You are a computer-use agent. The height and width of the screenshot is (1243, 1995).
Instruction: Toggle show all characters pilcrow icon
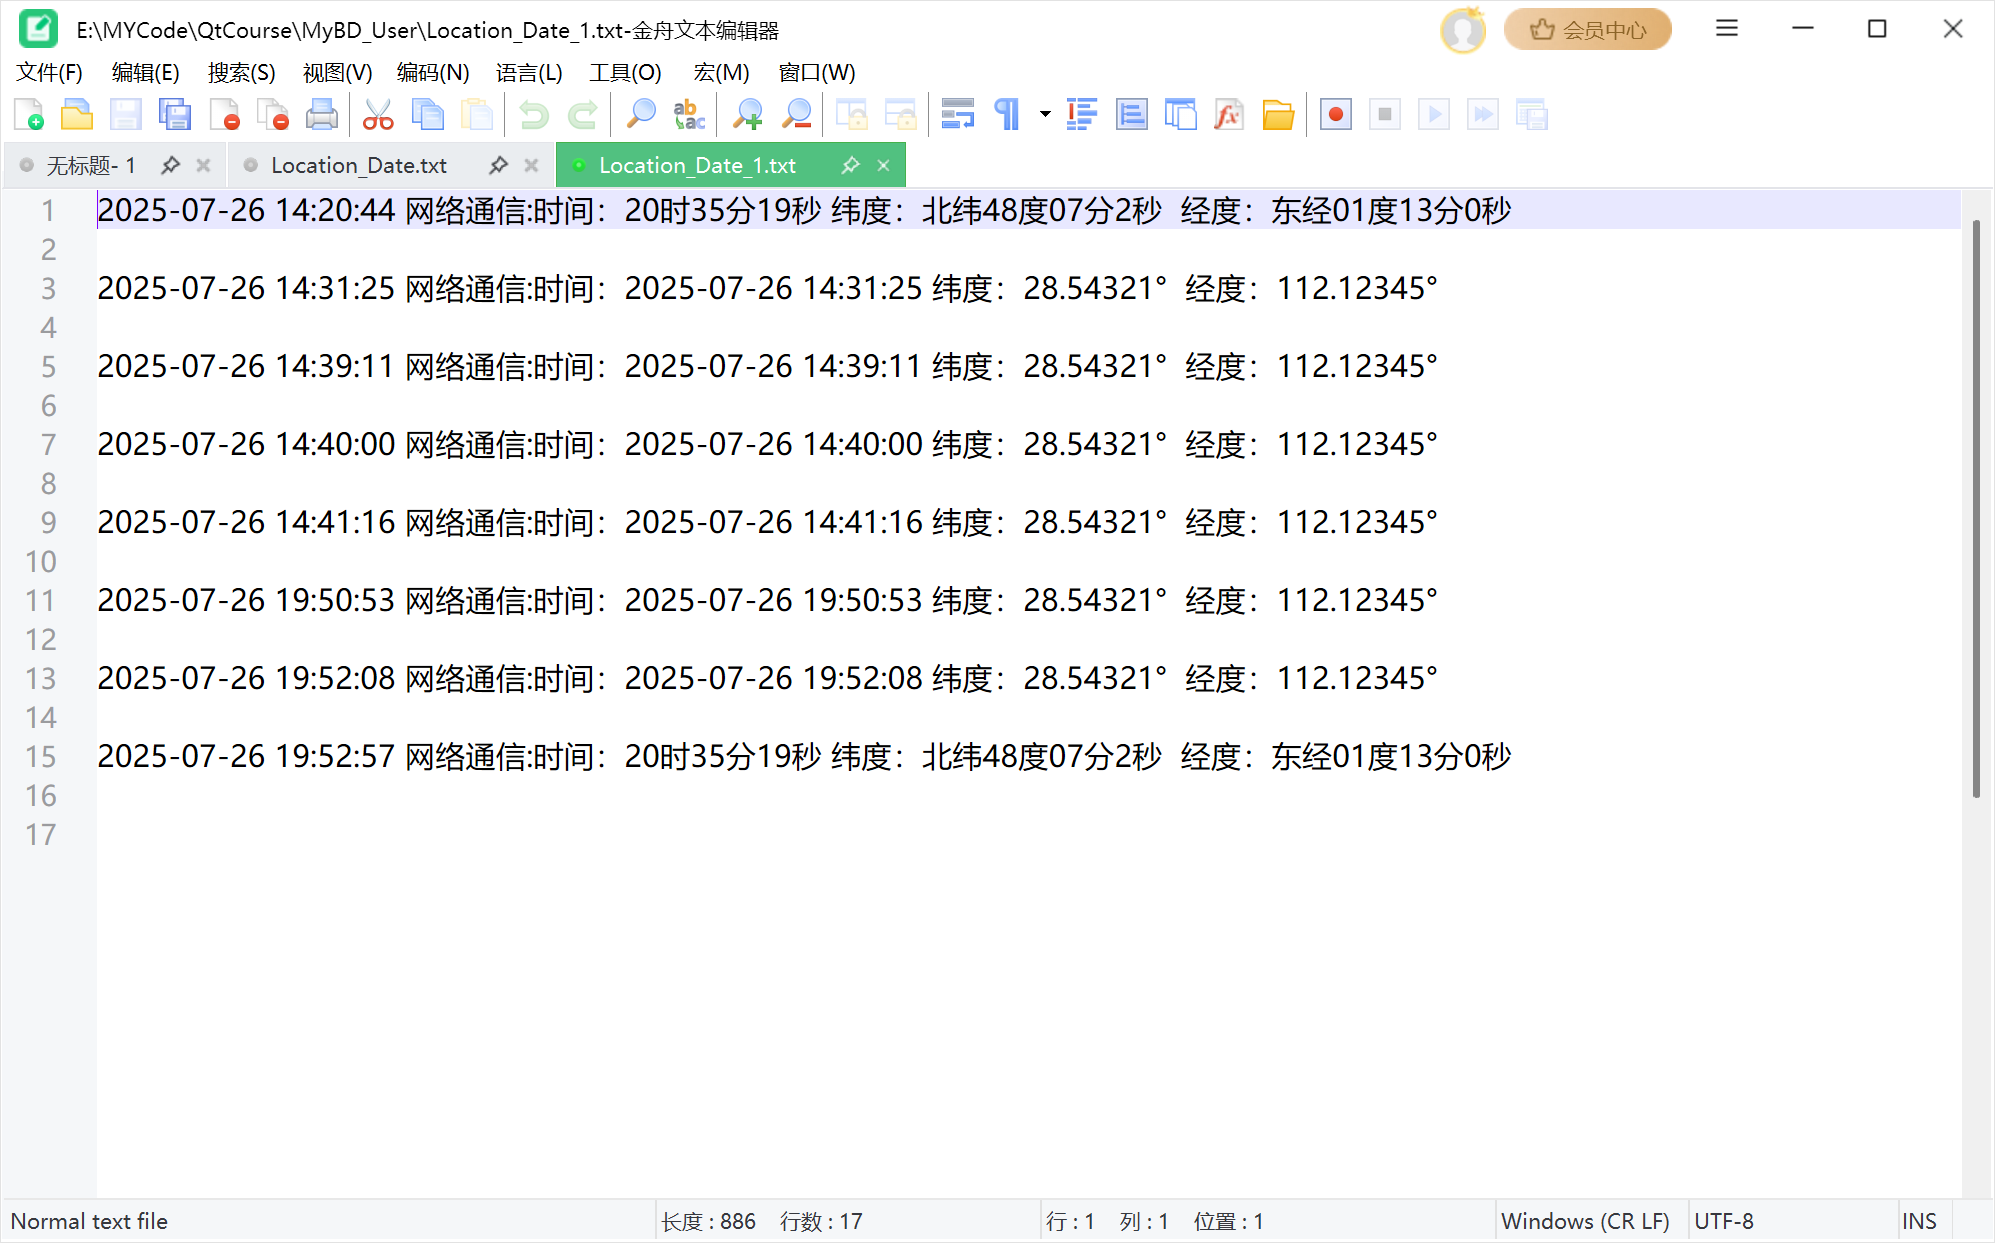tap(1007, 115)
